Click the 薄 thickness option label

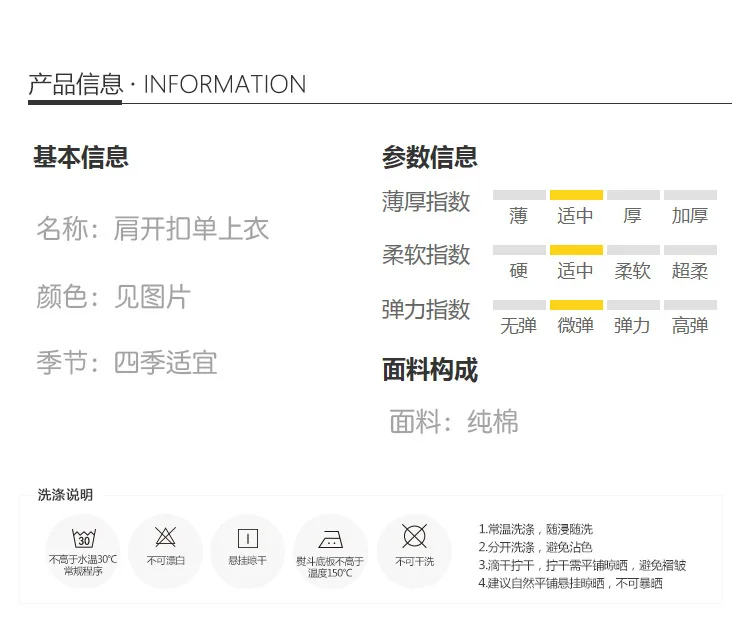(518, 216)
